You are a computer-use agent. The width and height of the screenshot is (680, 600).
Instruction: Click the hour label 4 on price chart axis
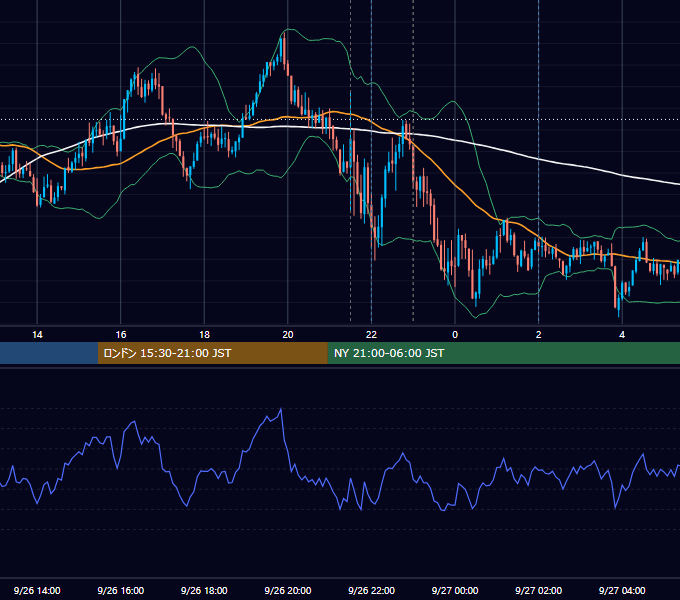[x=622, y=335]
